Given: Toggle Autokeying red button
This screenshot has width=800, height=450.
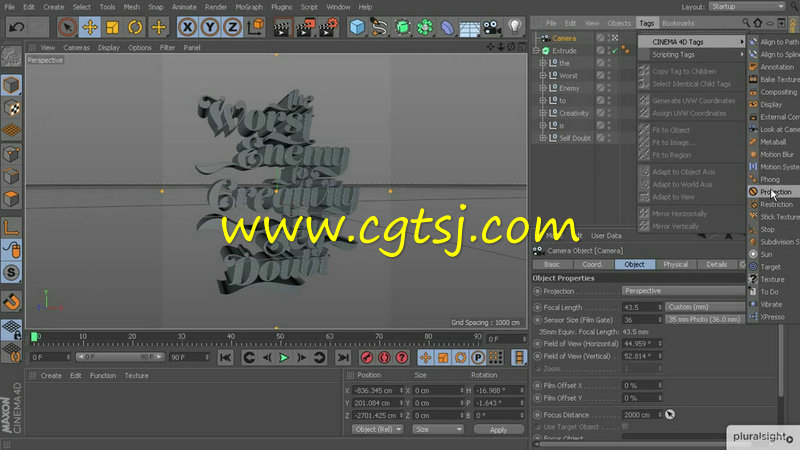Looking at the screenshot, I should [384, 358].
